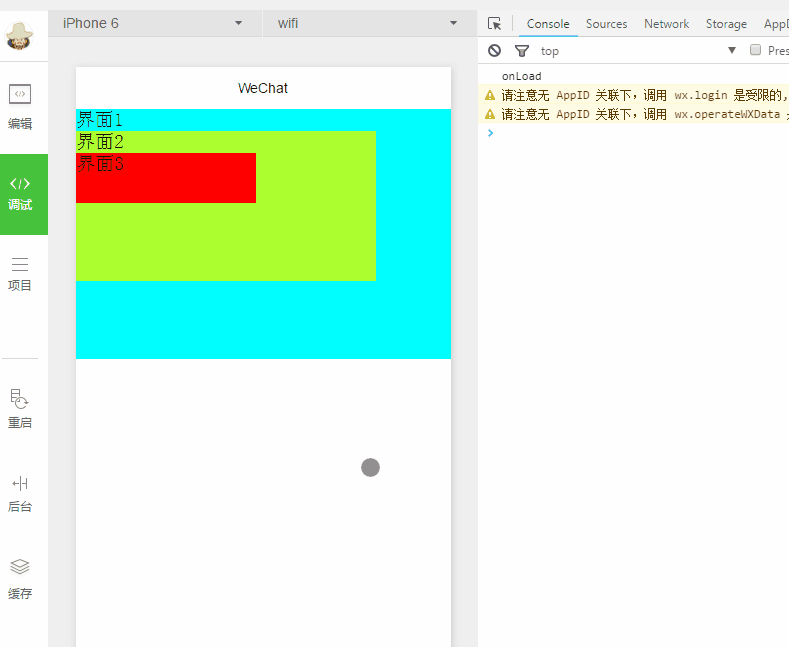Send app to 后台 background
789x647 pixels.
[20, 493]
